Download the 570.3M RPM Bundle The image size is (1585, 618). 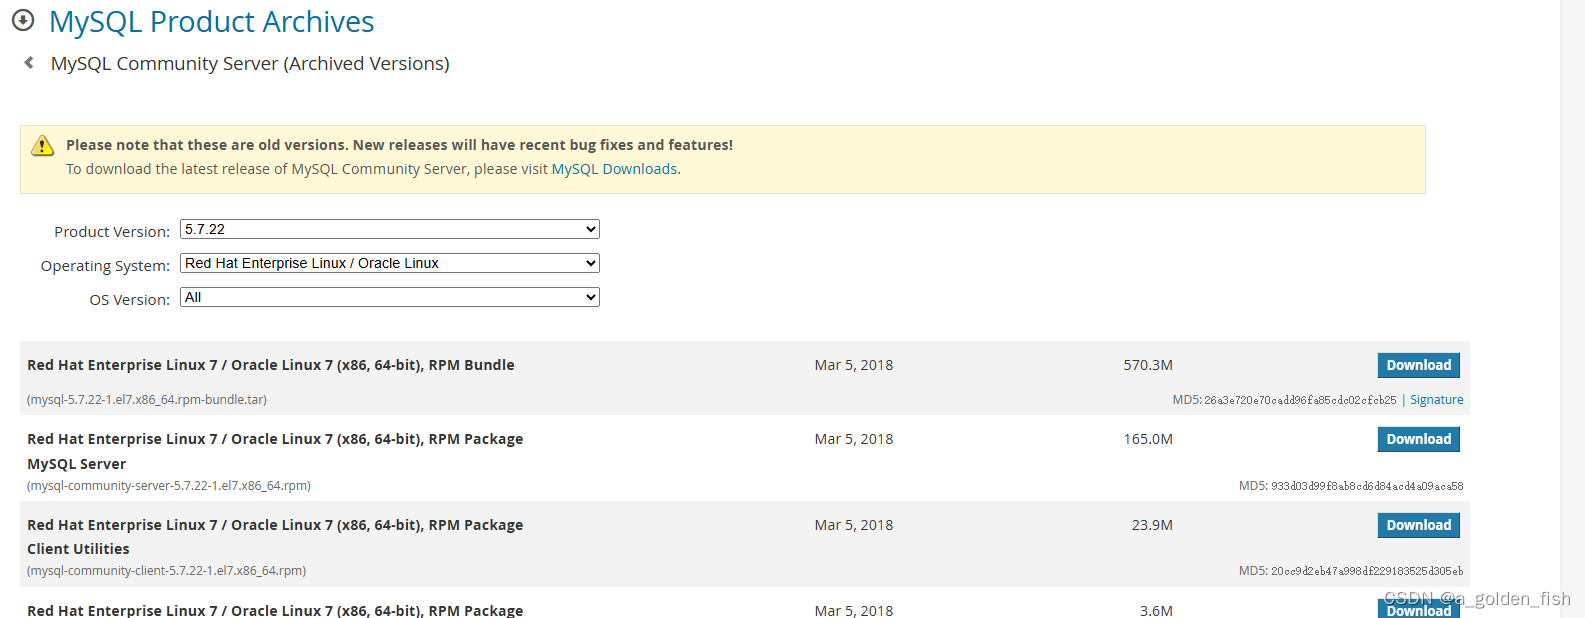click(x=1418, y=365)
